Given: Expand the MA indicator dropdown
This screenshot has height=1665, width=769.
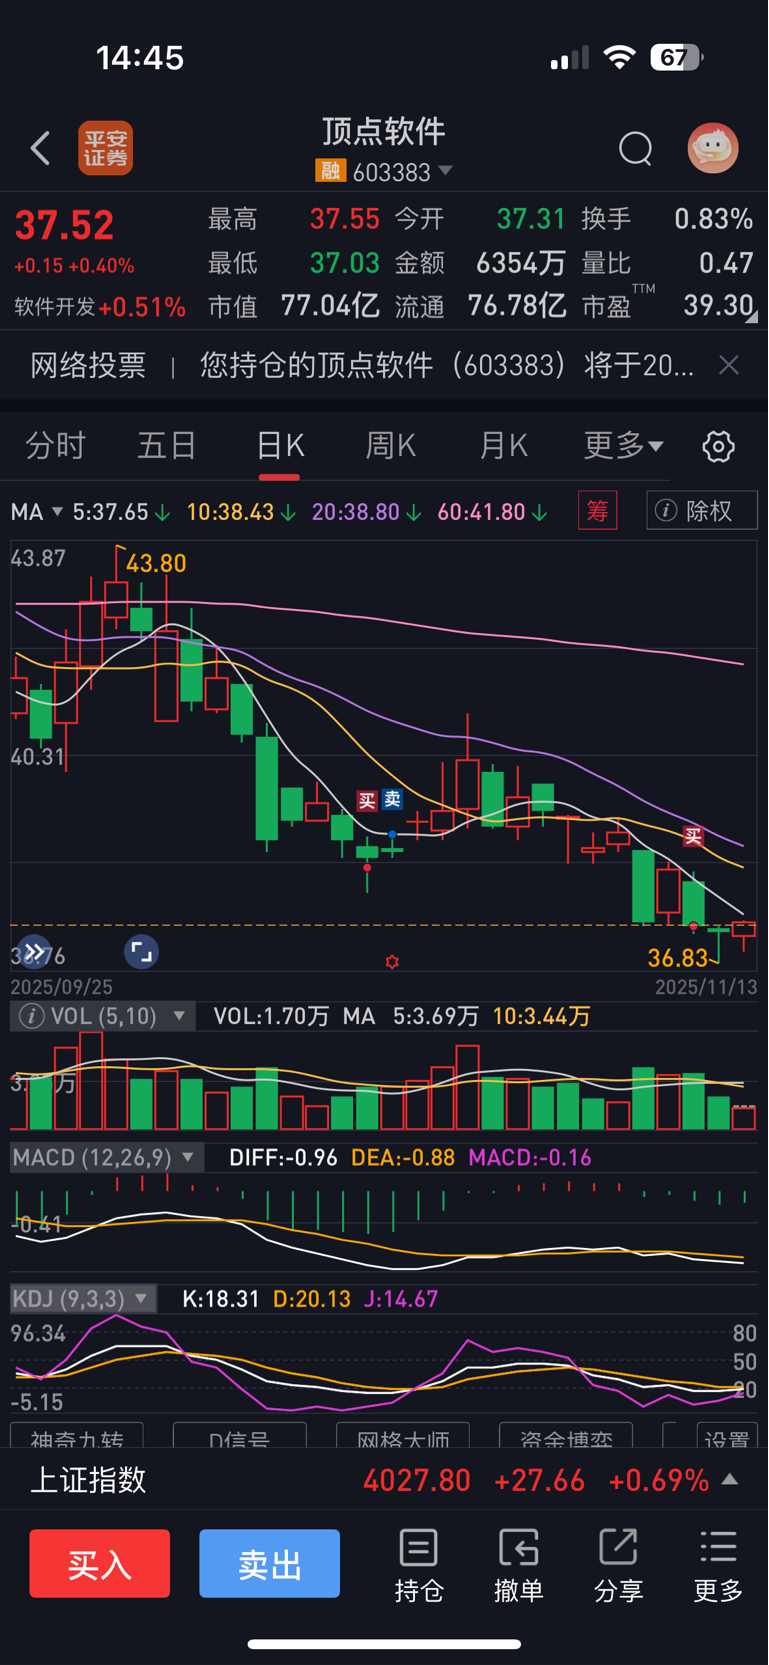Looking at the screenshot, I should (x=37, y=512).
